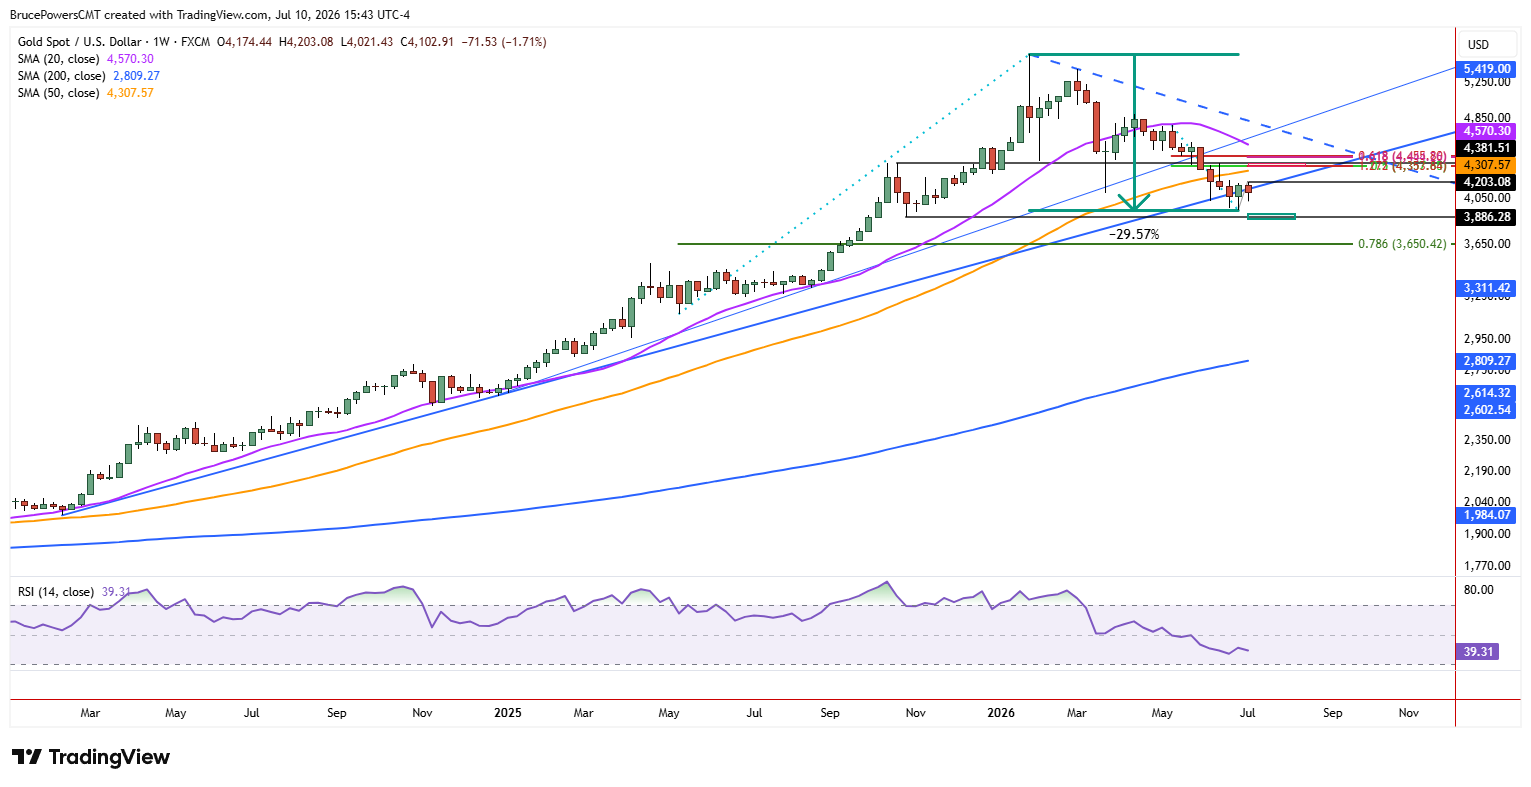This screenshot has width=1531, height=787.
Task: Select the orange 4,307.57 price axis label
Action: pos(1486,165)
